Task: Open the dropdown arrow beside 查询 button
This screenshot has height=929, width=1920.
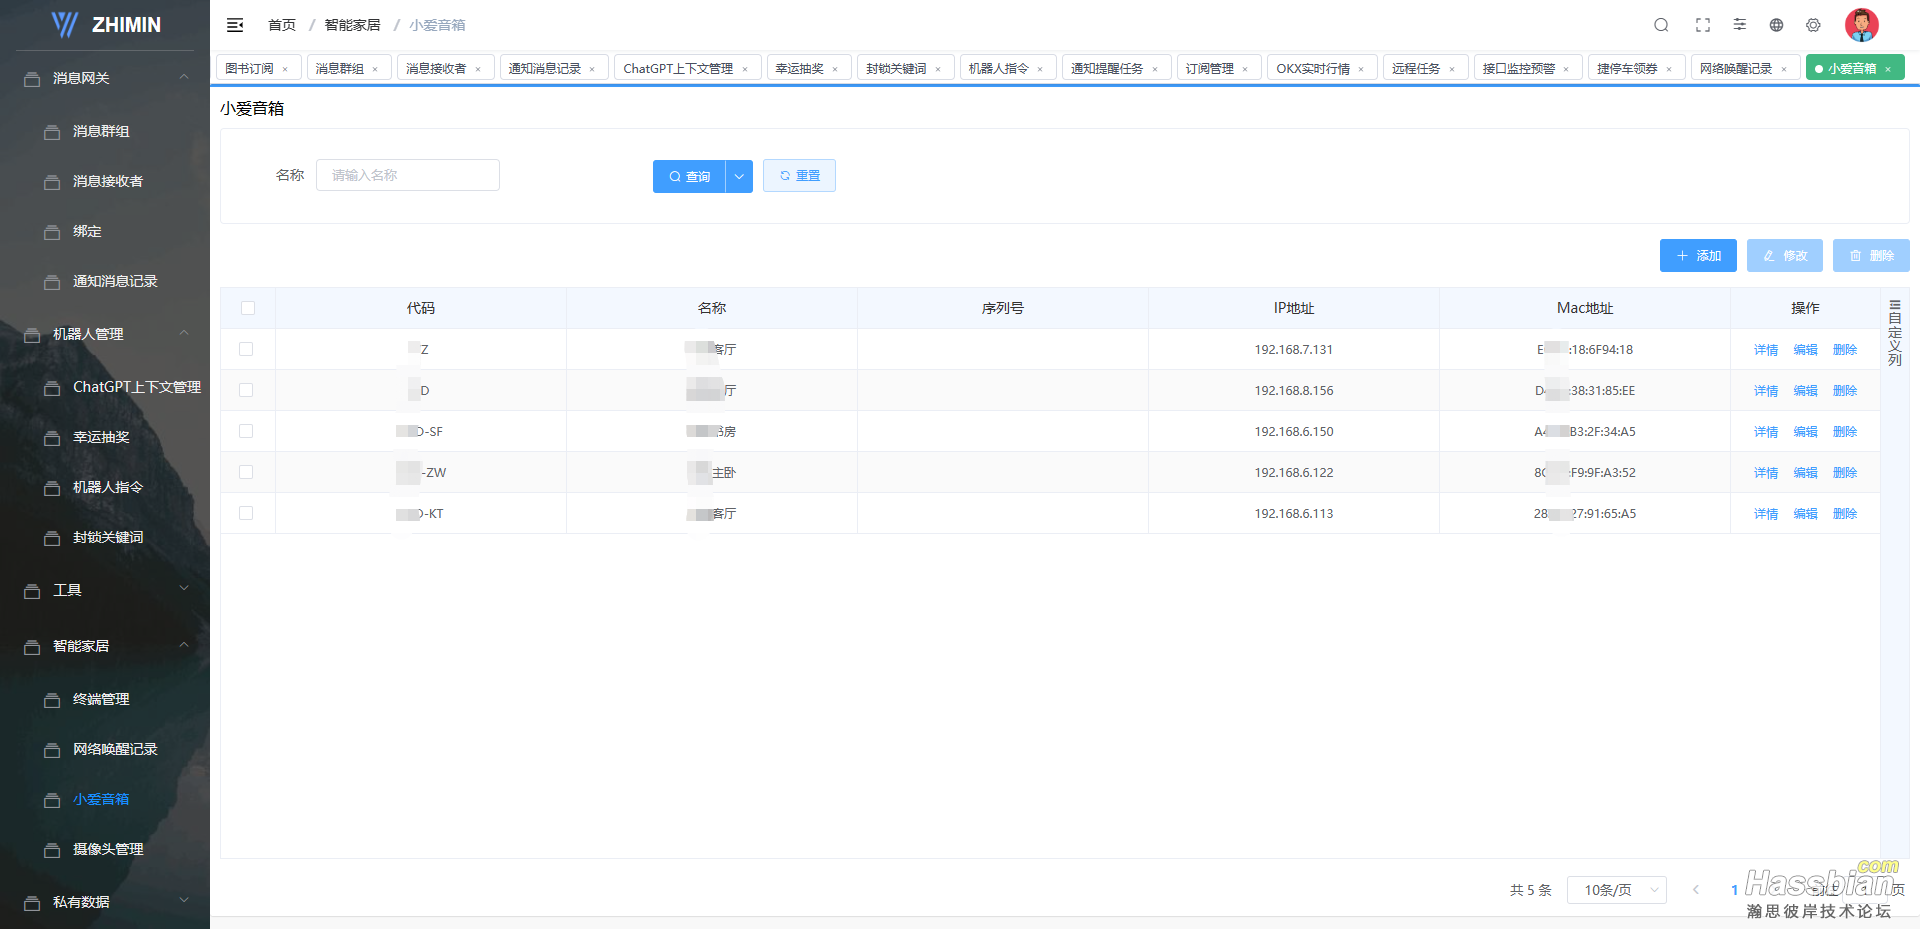Action: (739, 176)
